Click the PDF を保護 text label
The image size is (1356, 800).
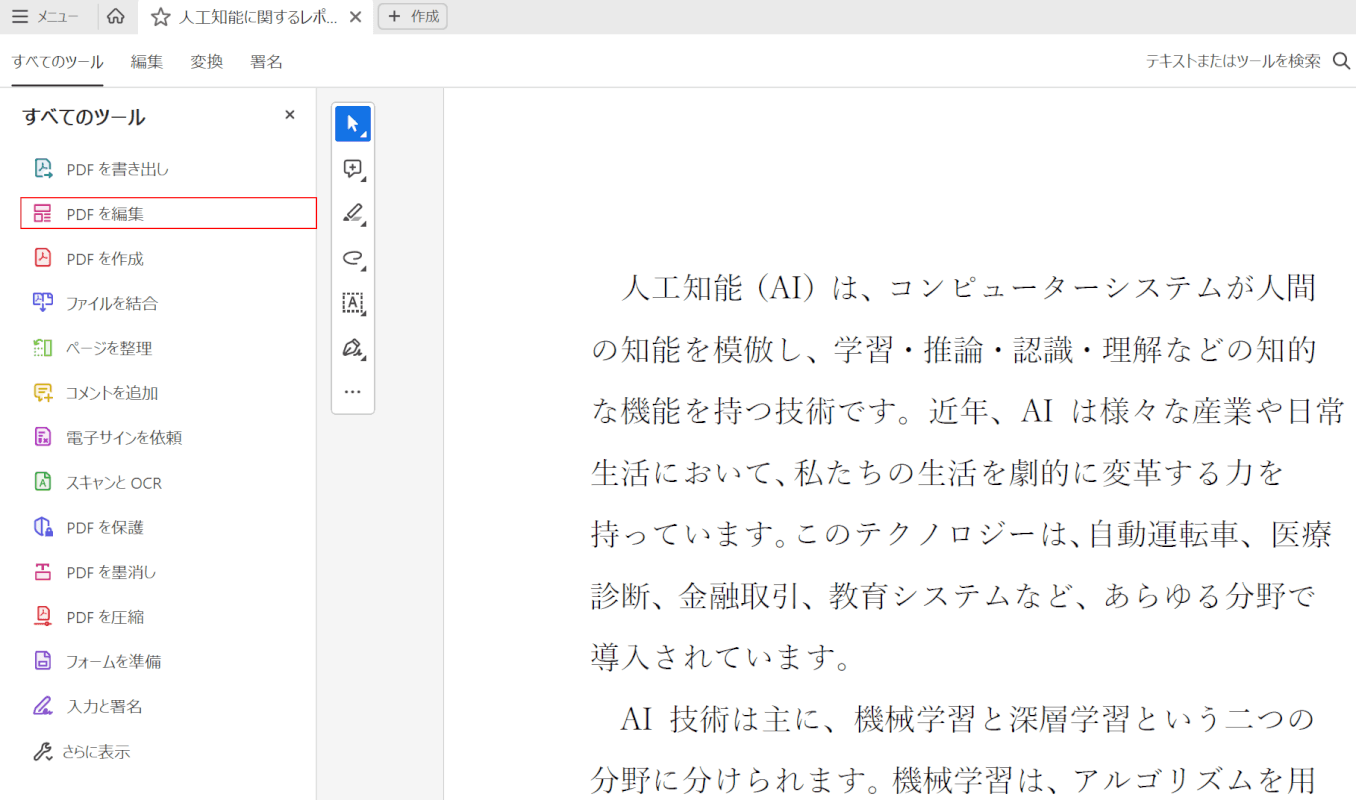point(105,528)
